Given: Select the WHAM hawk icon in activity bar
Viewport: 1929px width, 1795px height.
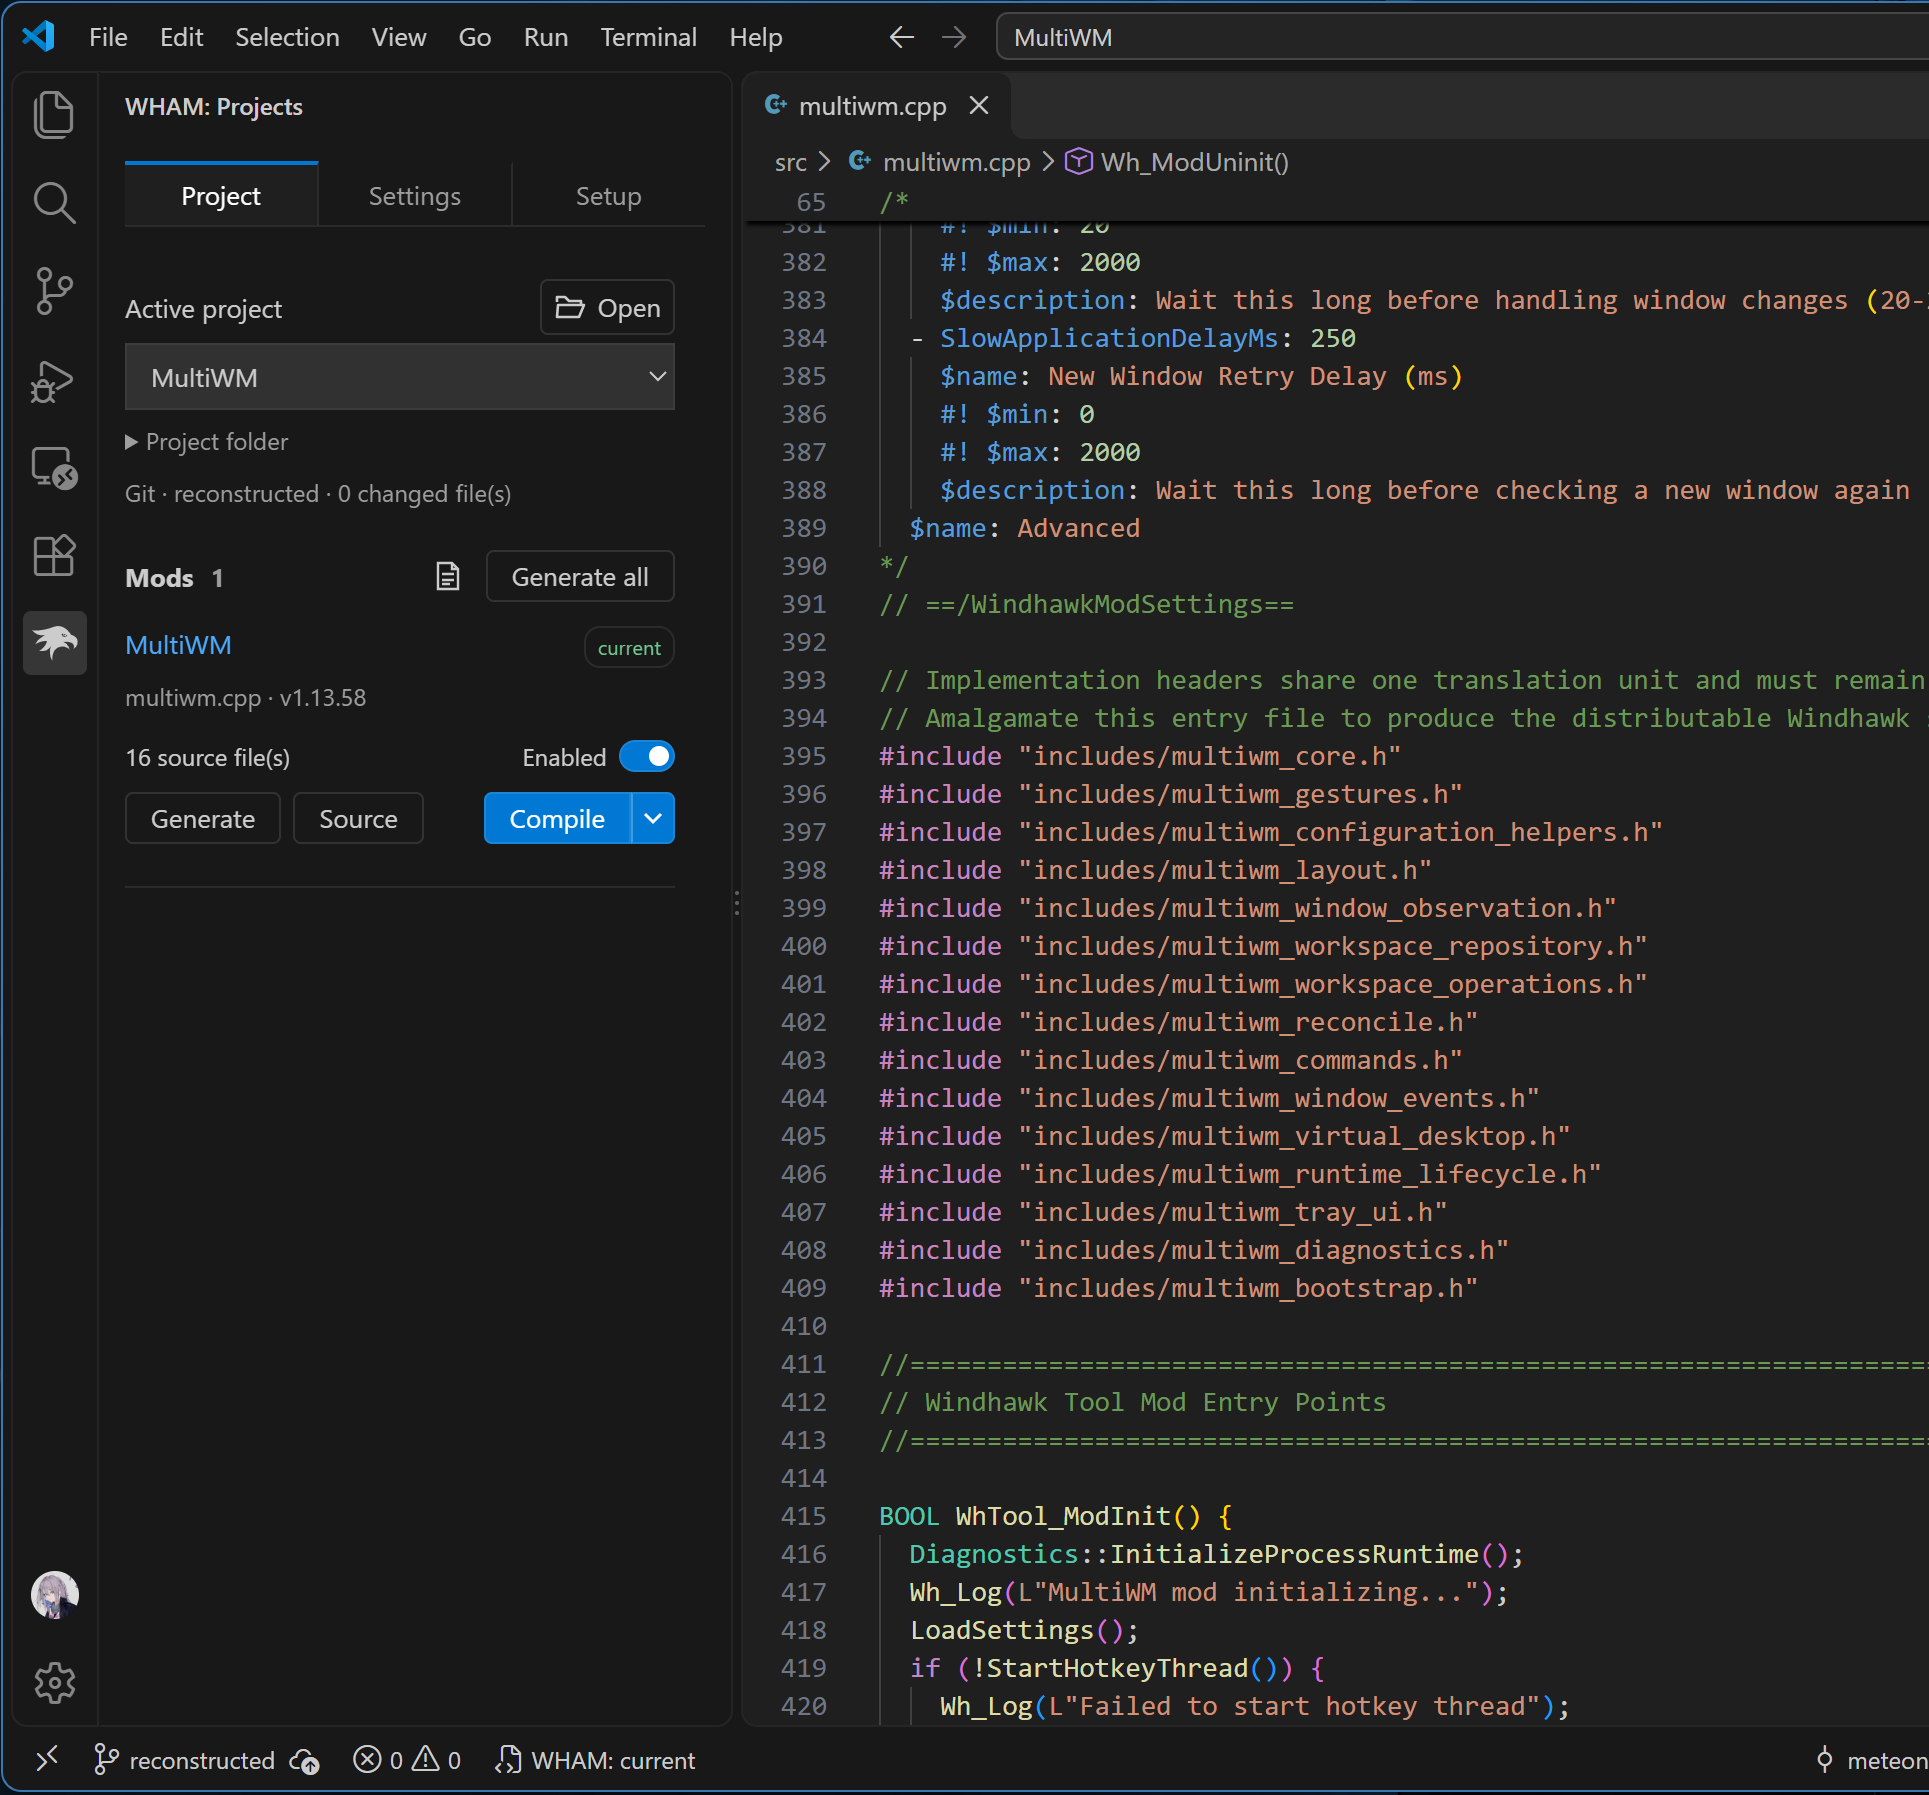Looking at the screenshot, I should tap(54, 643).
